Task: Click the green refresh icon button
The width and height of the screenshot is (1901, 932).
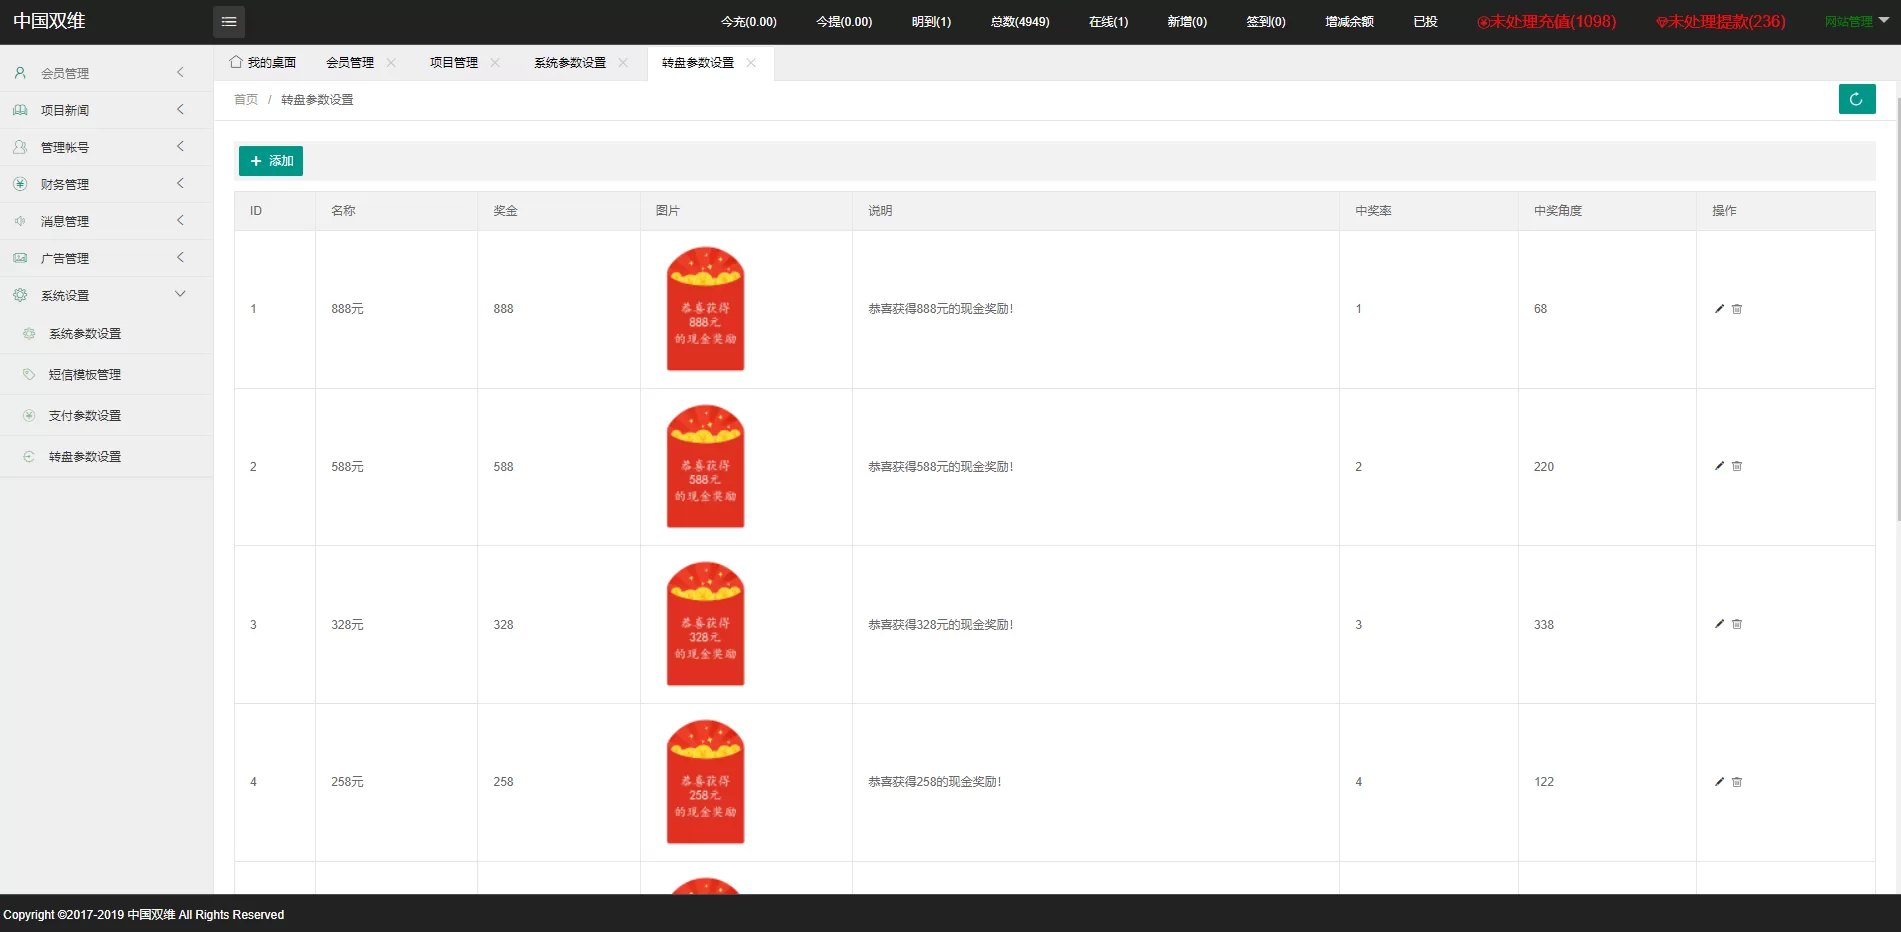Action: 1856,99
